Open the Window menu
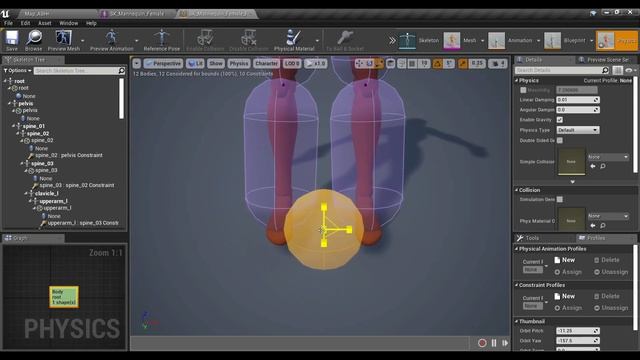This screenshot has width=640, height=360. click(68, 23)
